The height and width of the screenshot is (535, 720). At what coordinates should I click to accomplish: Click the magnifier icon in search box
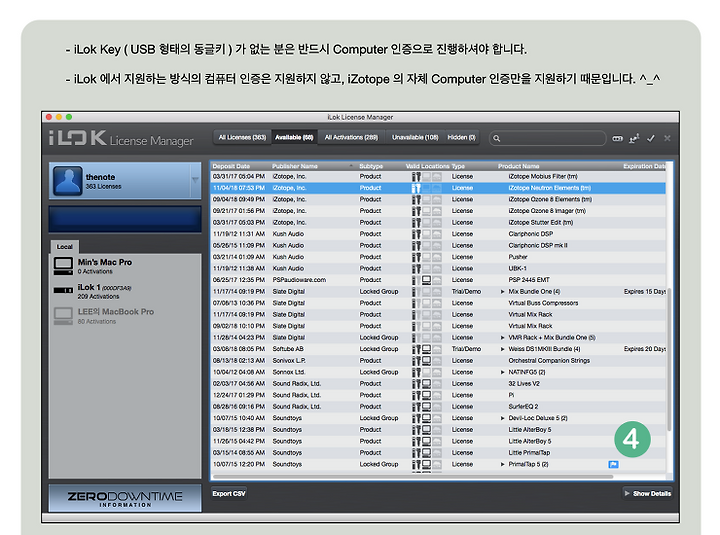tap(496, 138)
